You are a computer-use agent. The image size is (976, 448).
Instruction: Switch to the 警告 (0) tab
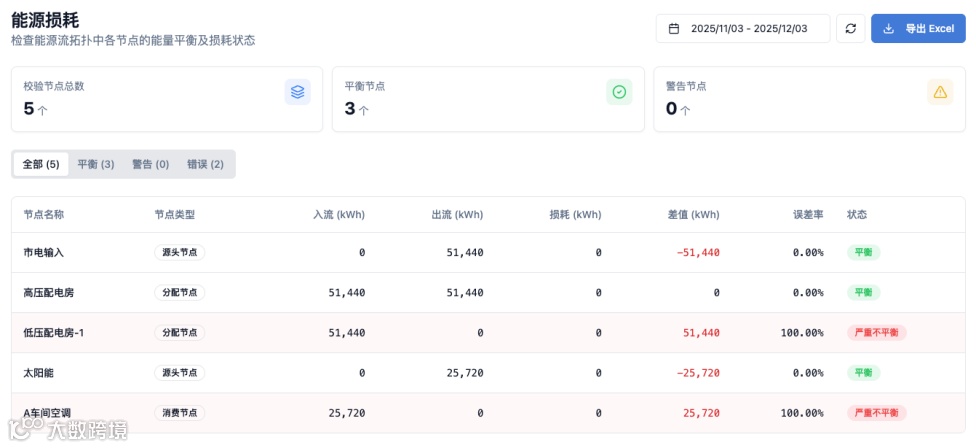[x=150, y=164]
